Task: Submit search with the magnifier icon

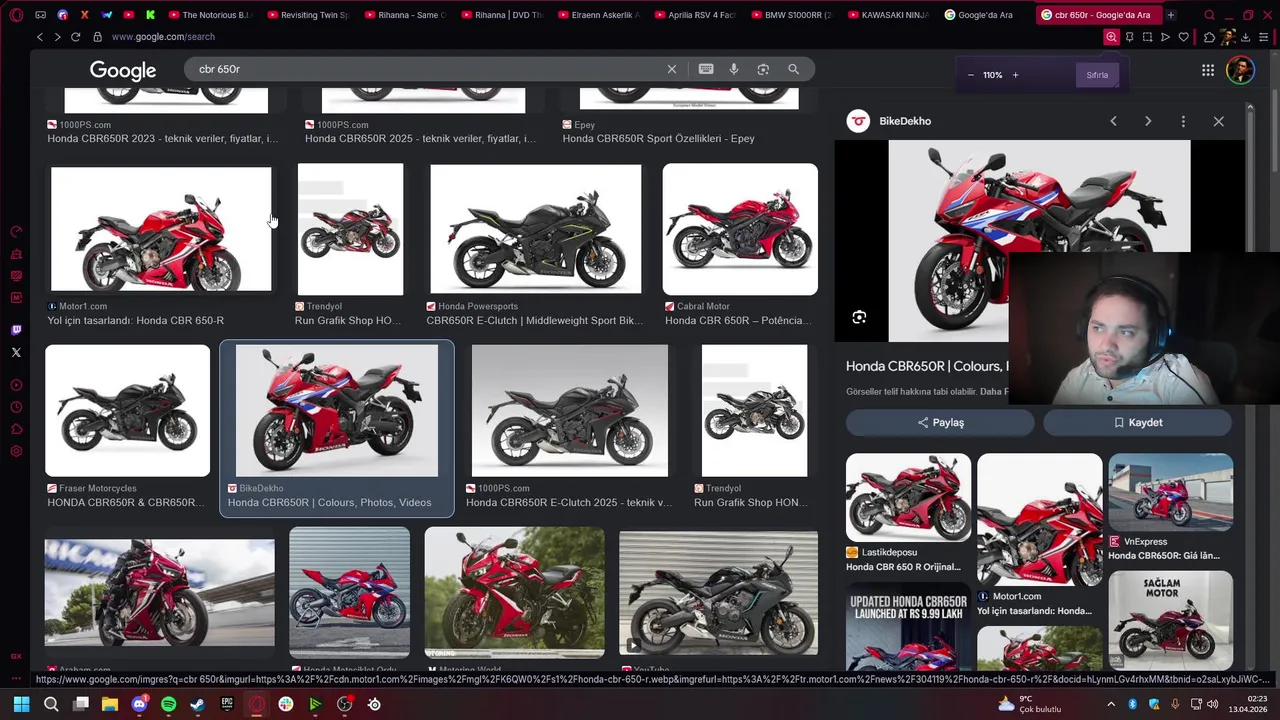Action: pyautogui.click(x=793, y=69)
